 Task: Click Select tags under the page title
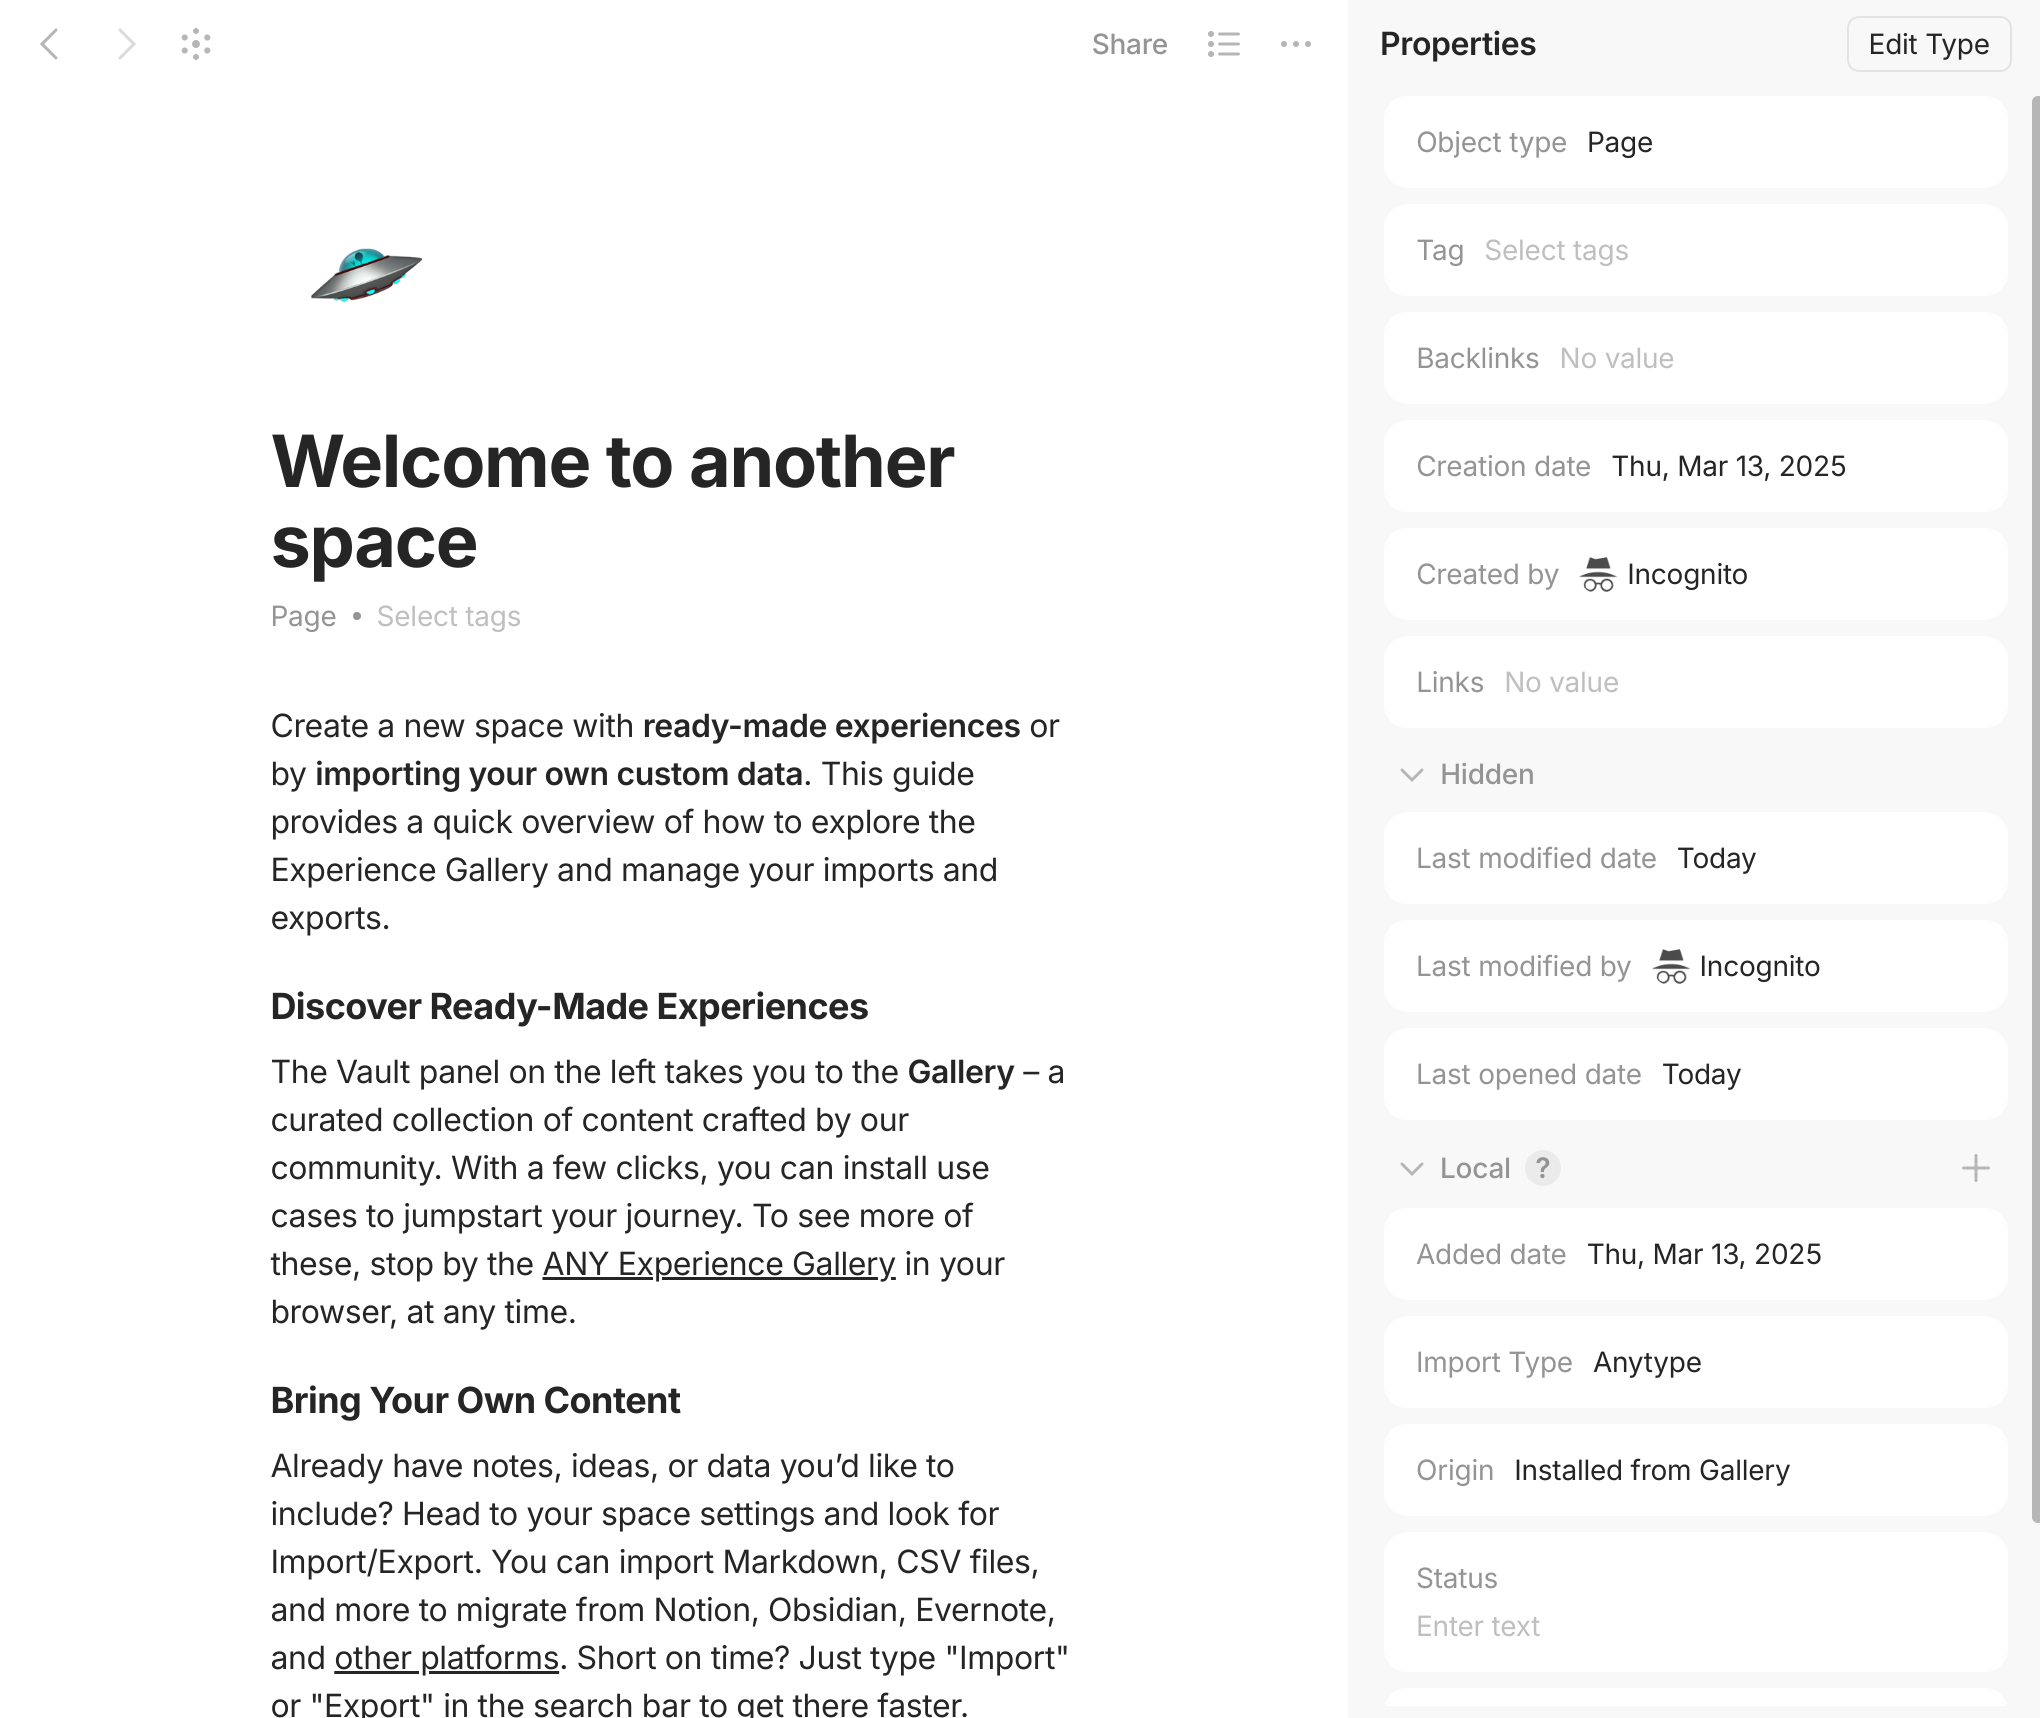[x=448, y=616]
